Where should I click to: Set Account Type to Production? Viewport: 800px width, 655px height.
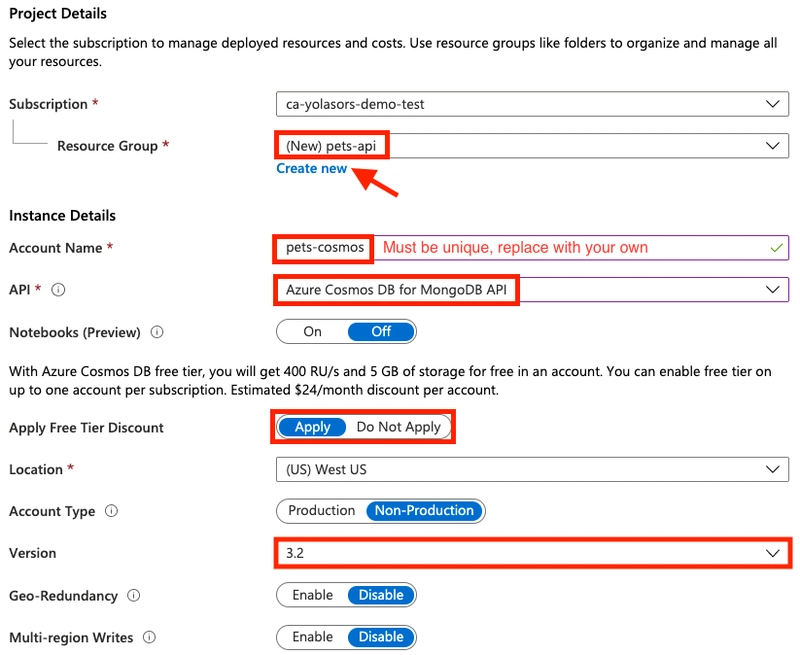coord(321,511)
